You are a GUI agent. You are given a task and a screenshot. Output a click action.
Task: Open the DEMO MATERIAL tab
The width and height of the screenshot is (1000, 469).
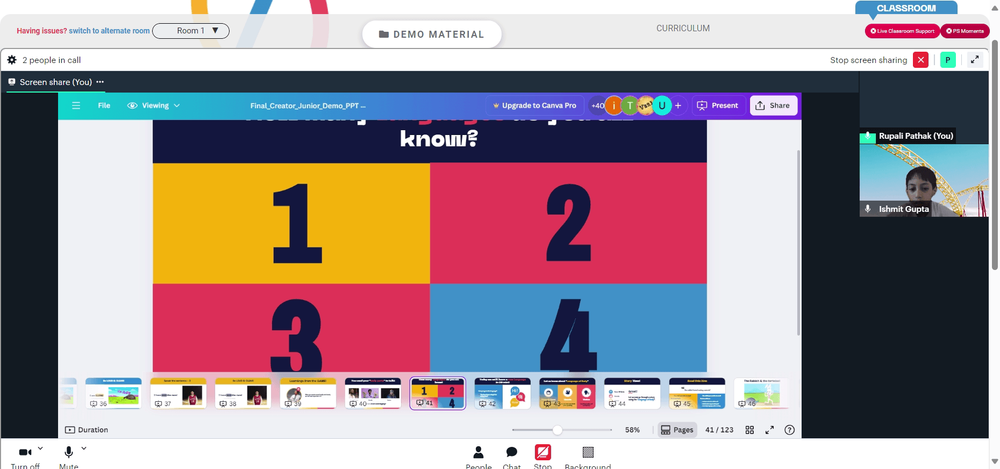432,34
